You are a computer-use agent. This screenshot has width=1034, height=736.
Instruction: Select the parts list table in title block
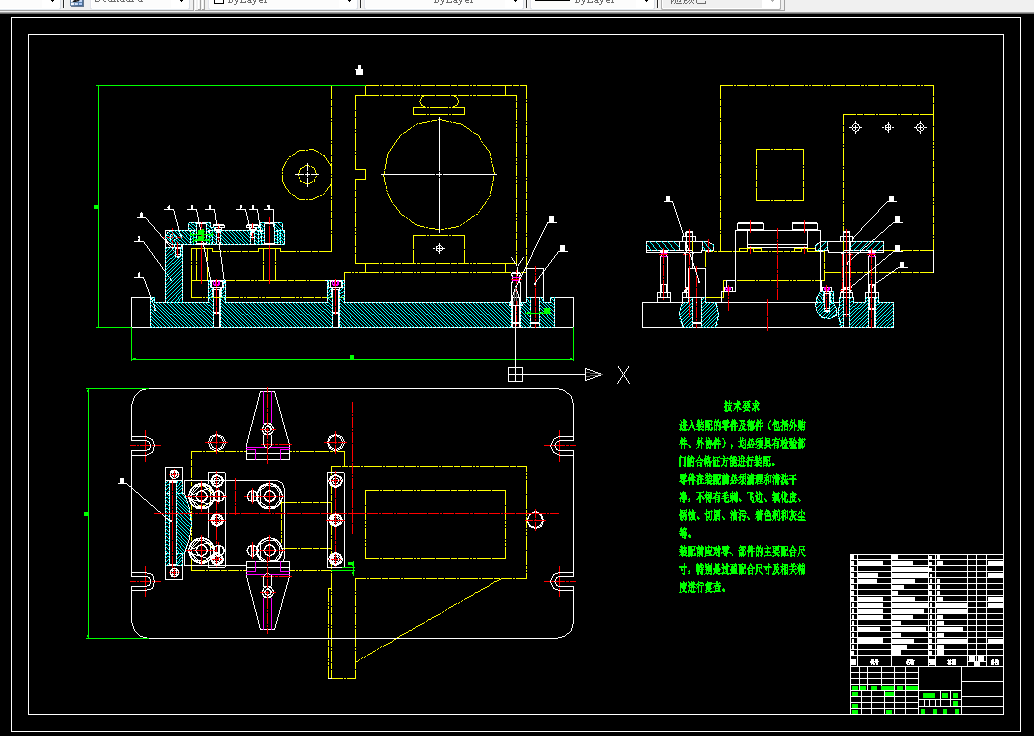(x=927, y=610)
